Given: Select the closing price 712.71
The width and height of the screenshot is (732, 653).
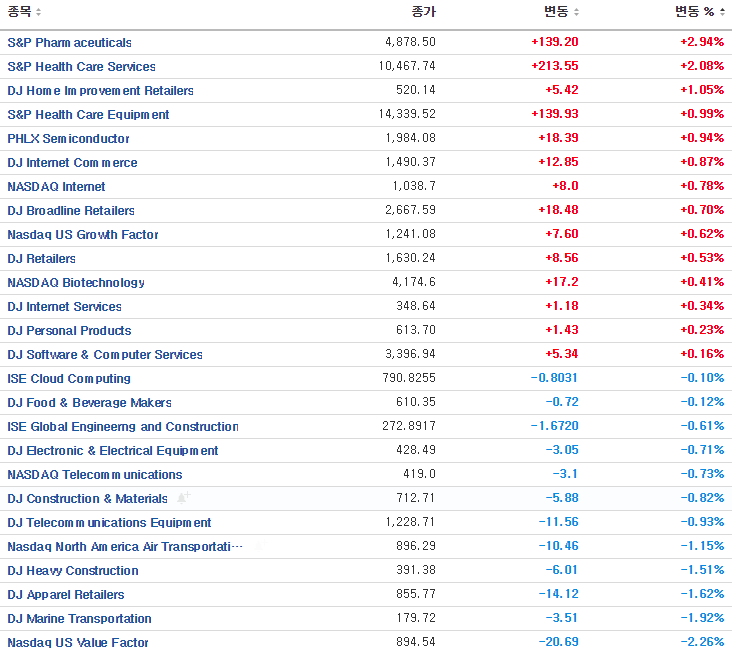Looking at the screenshot, I should pyautogui.click(x=416, y=498).
